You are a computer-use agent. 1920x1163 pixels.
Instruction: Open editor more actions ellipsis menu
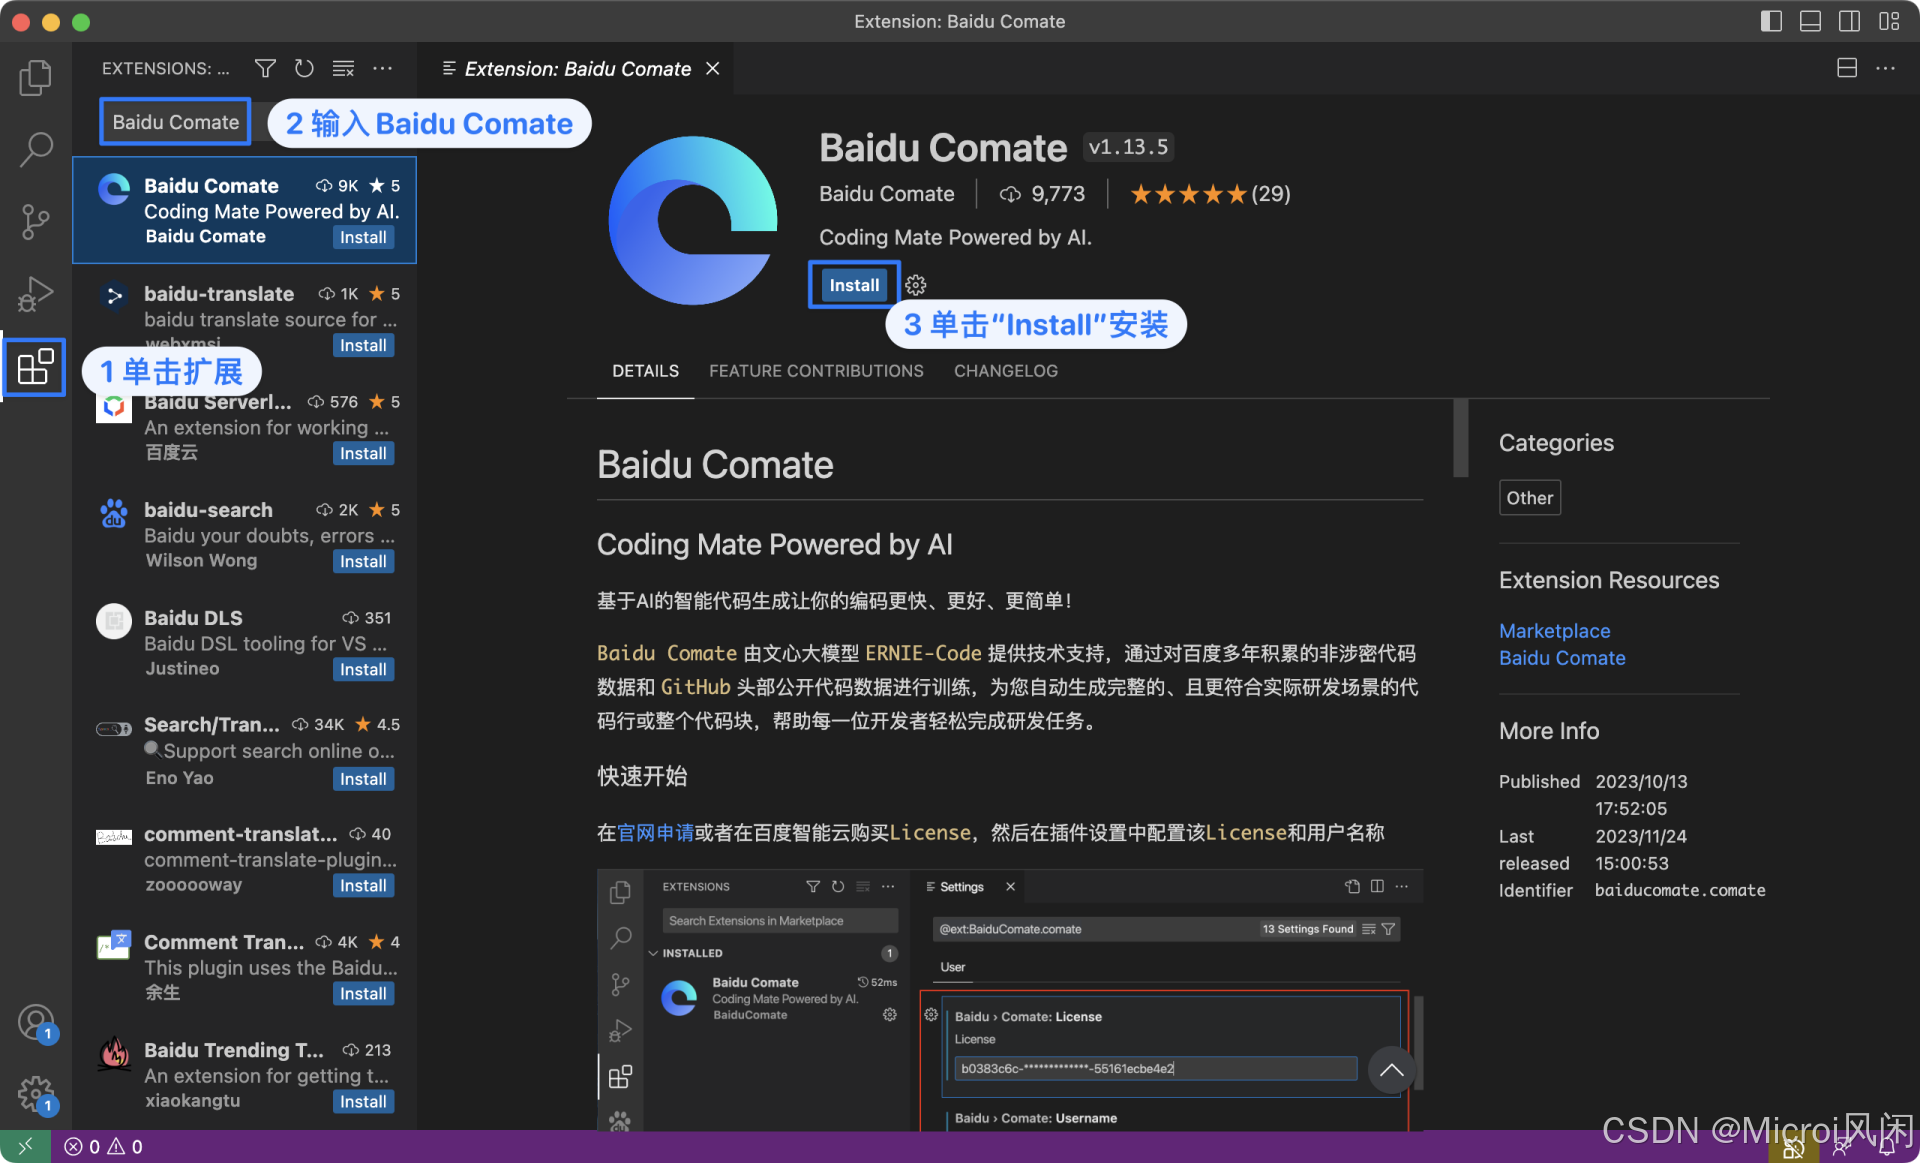point(1885,68)
